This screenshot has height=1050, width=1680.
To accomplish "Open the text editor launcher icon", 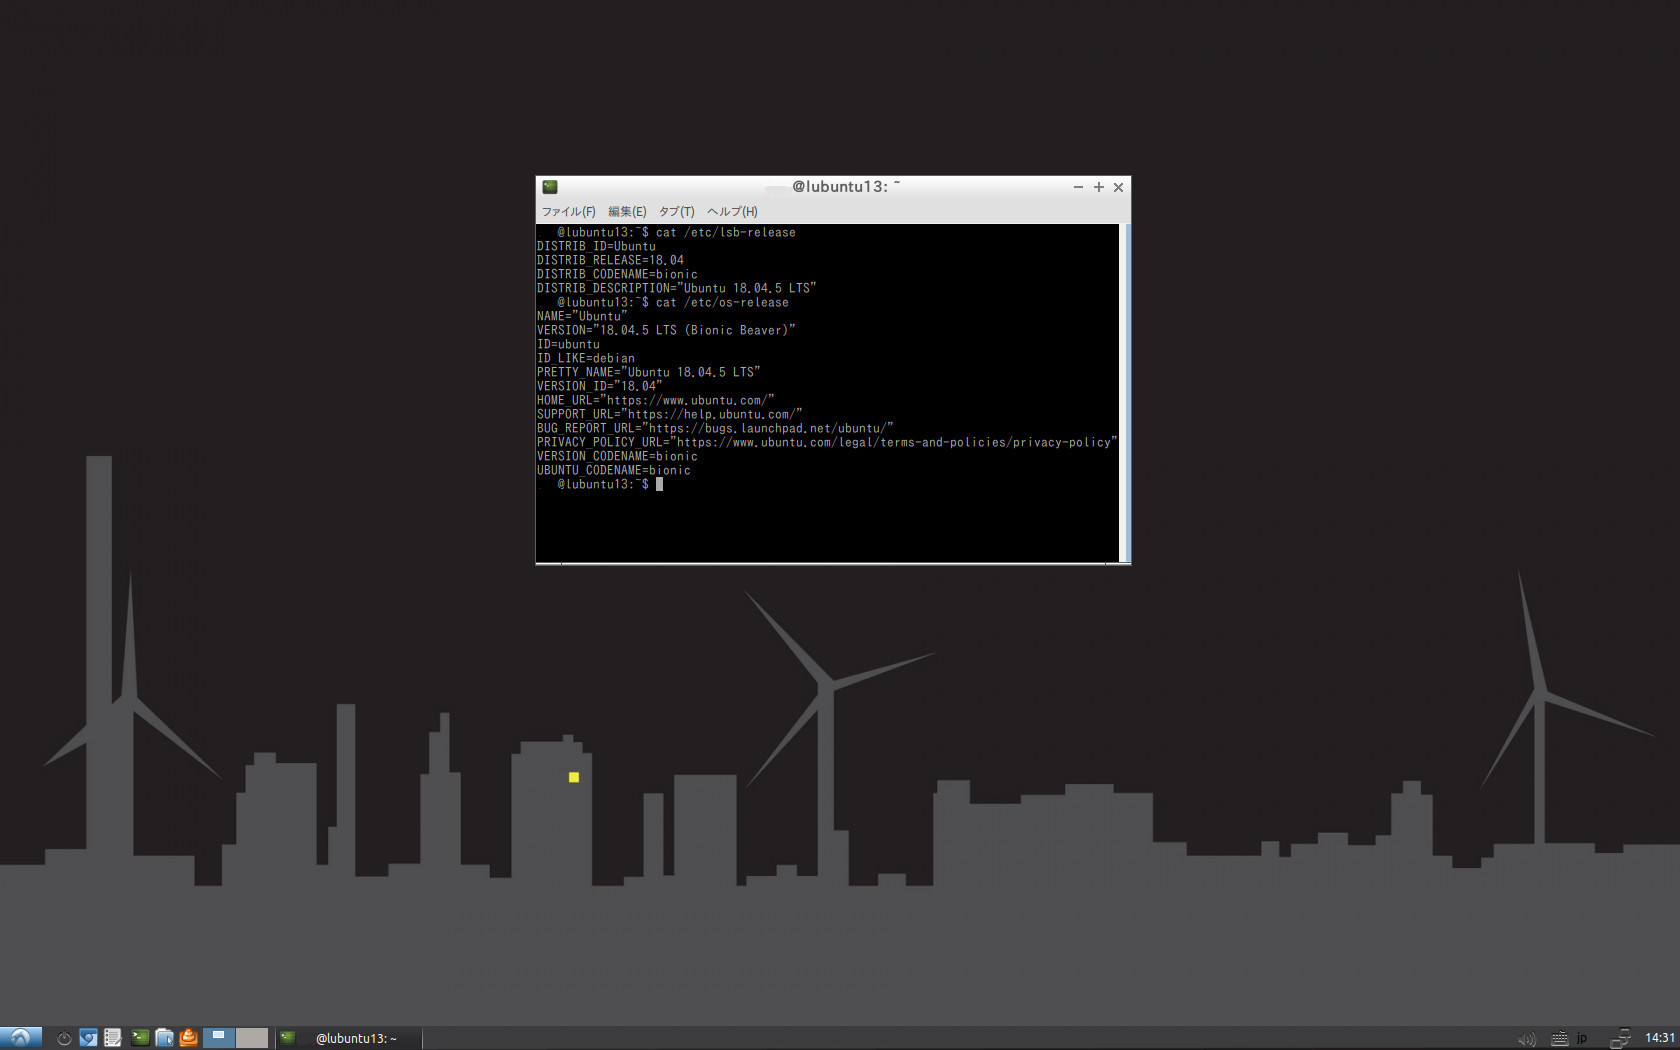I will [113, 1038].
